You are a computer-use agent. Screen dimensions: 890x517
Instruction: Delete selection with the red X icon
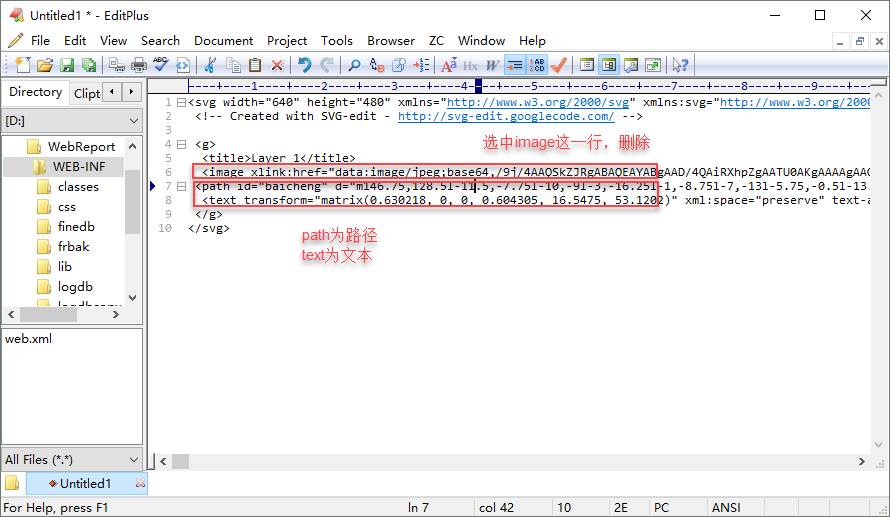tap(277, 65)
